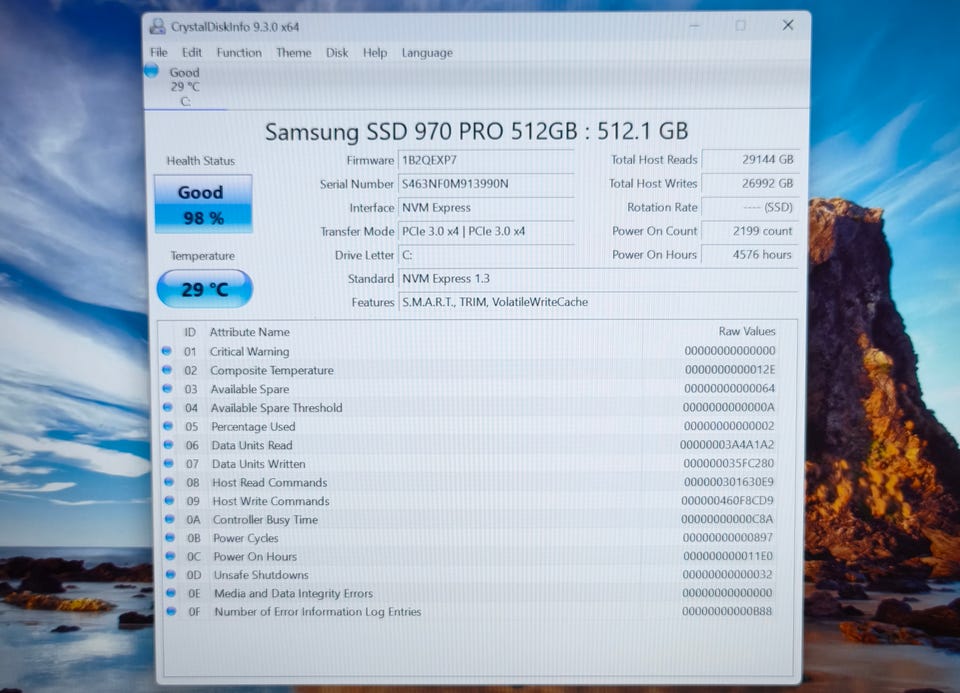This screenshot has height=693, width=960.
Task: Open the File menu
Action: pyautogui.click(x=159, y=53)
